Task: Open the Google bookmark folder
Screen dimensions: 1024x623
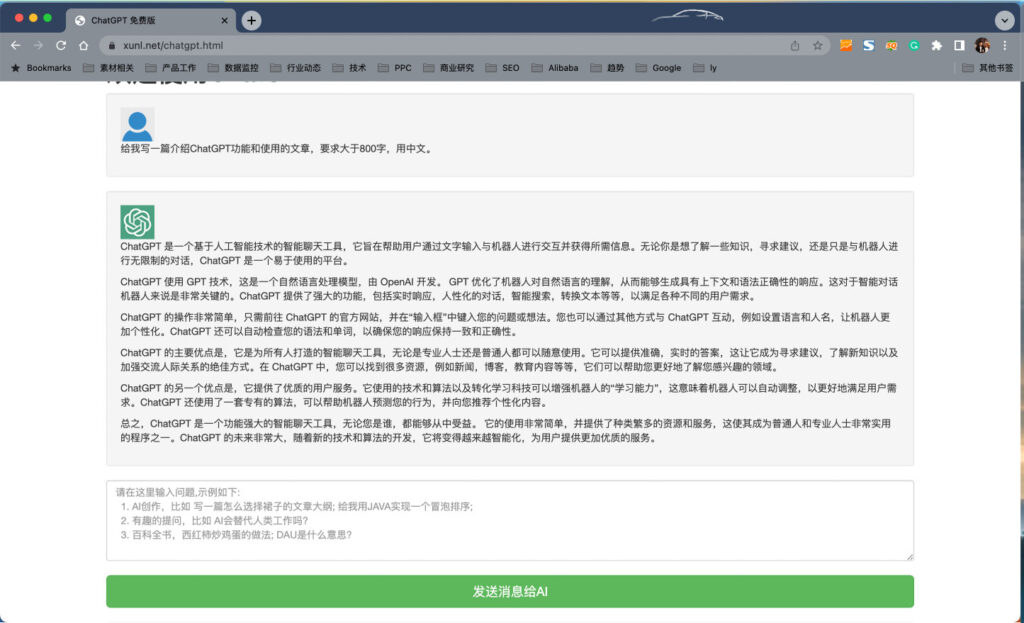Action: pos(658,68)
